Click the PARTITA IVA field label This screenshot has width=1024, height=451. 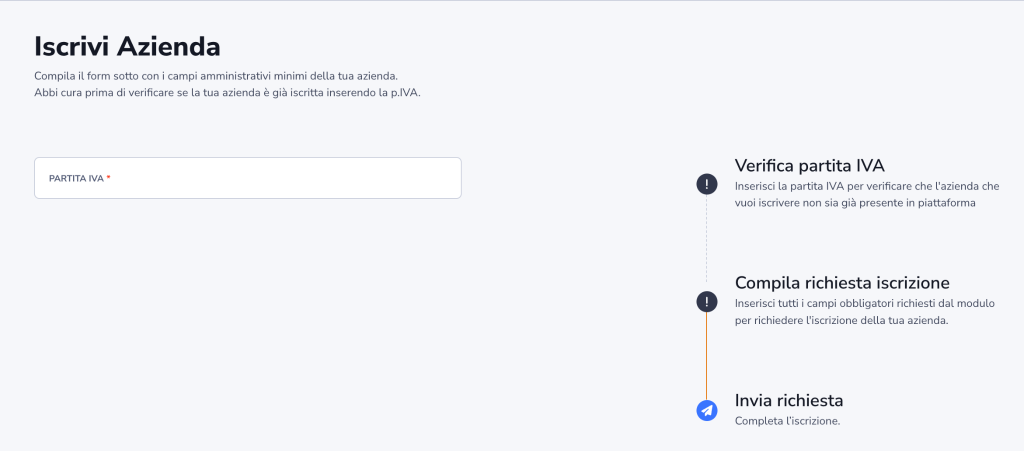coord(76,179)
